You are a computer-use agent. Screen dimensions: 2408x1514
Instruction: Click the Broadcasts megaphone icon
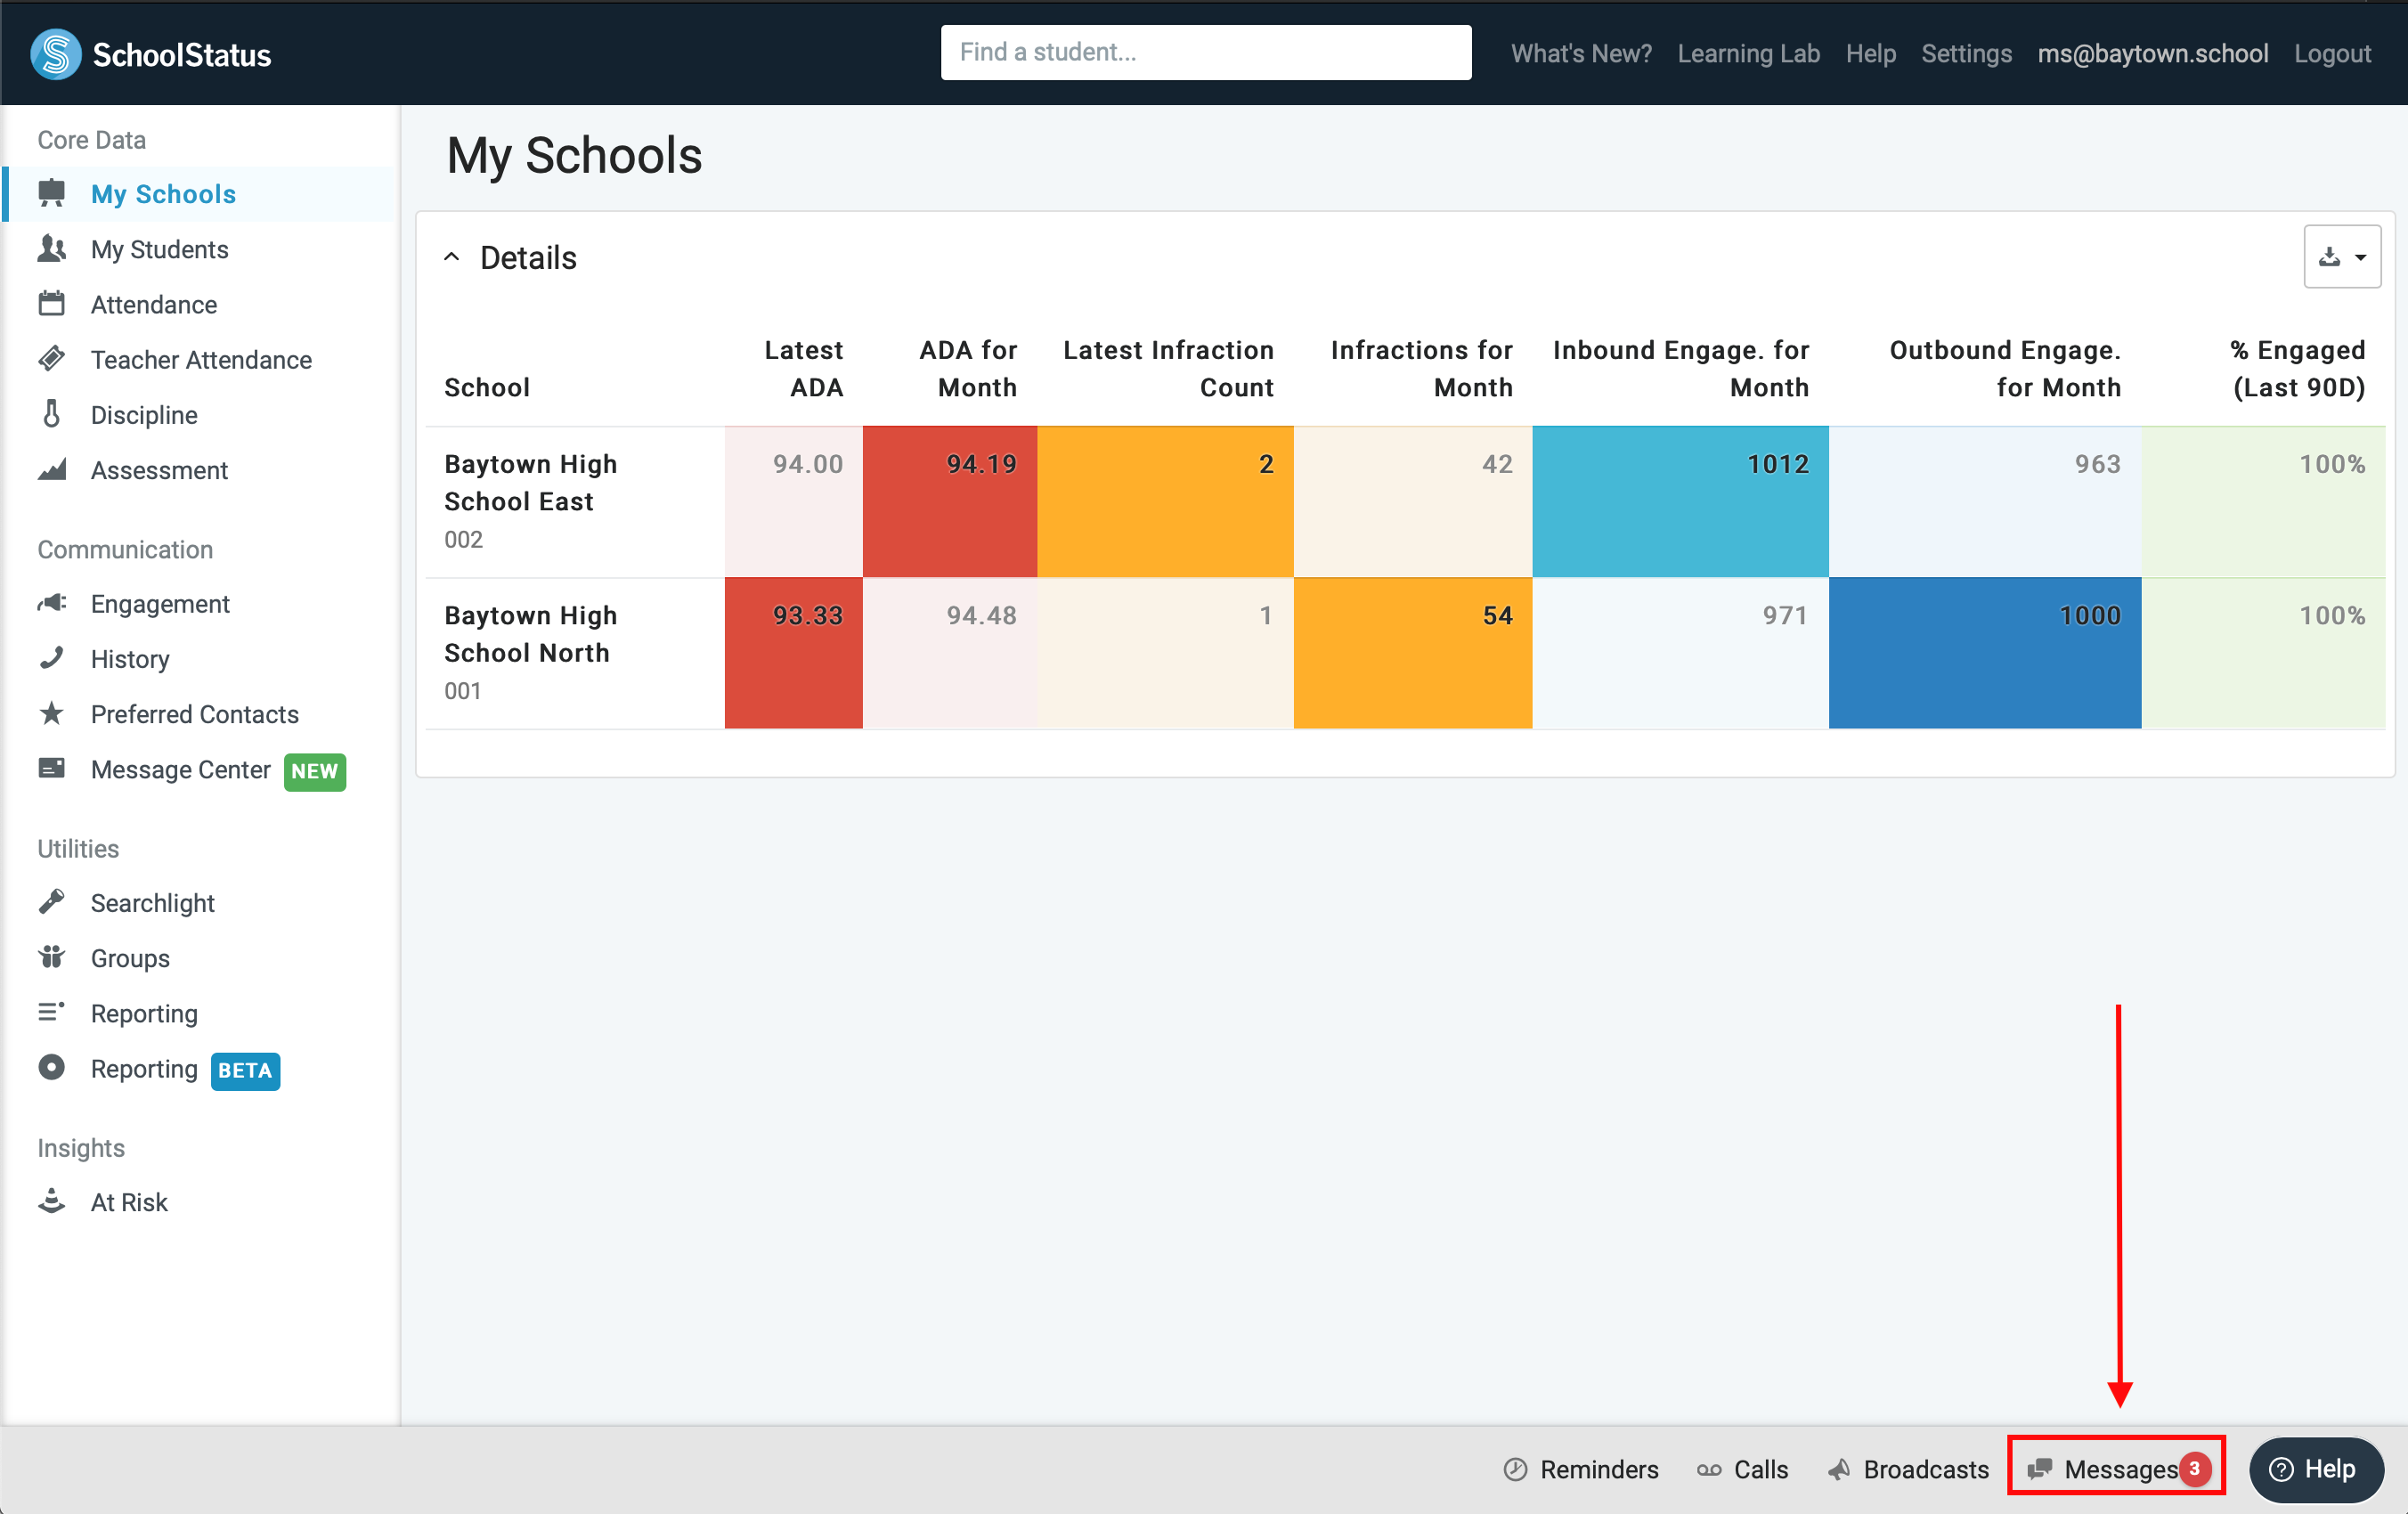(1839, 1469)
